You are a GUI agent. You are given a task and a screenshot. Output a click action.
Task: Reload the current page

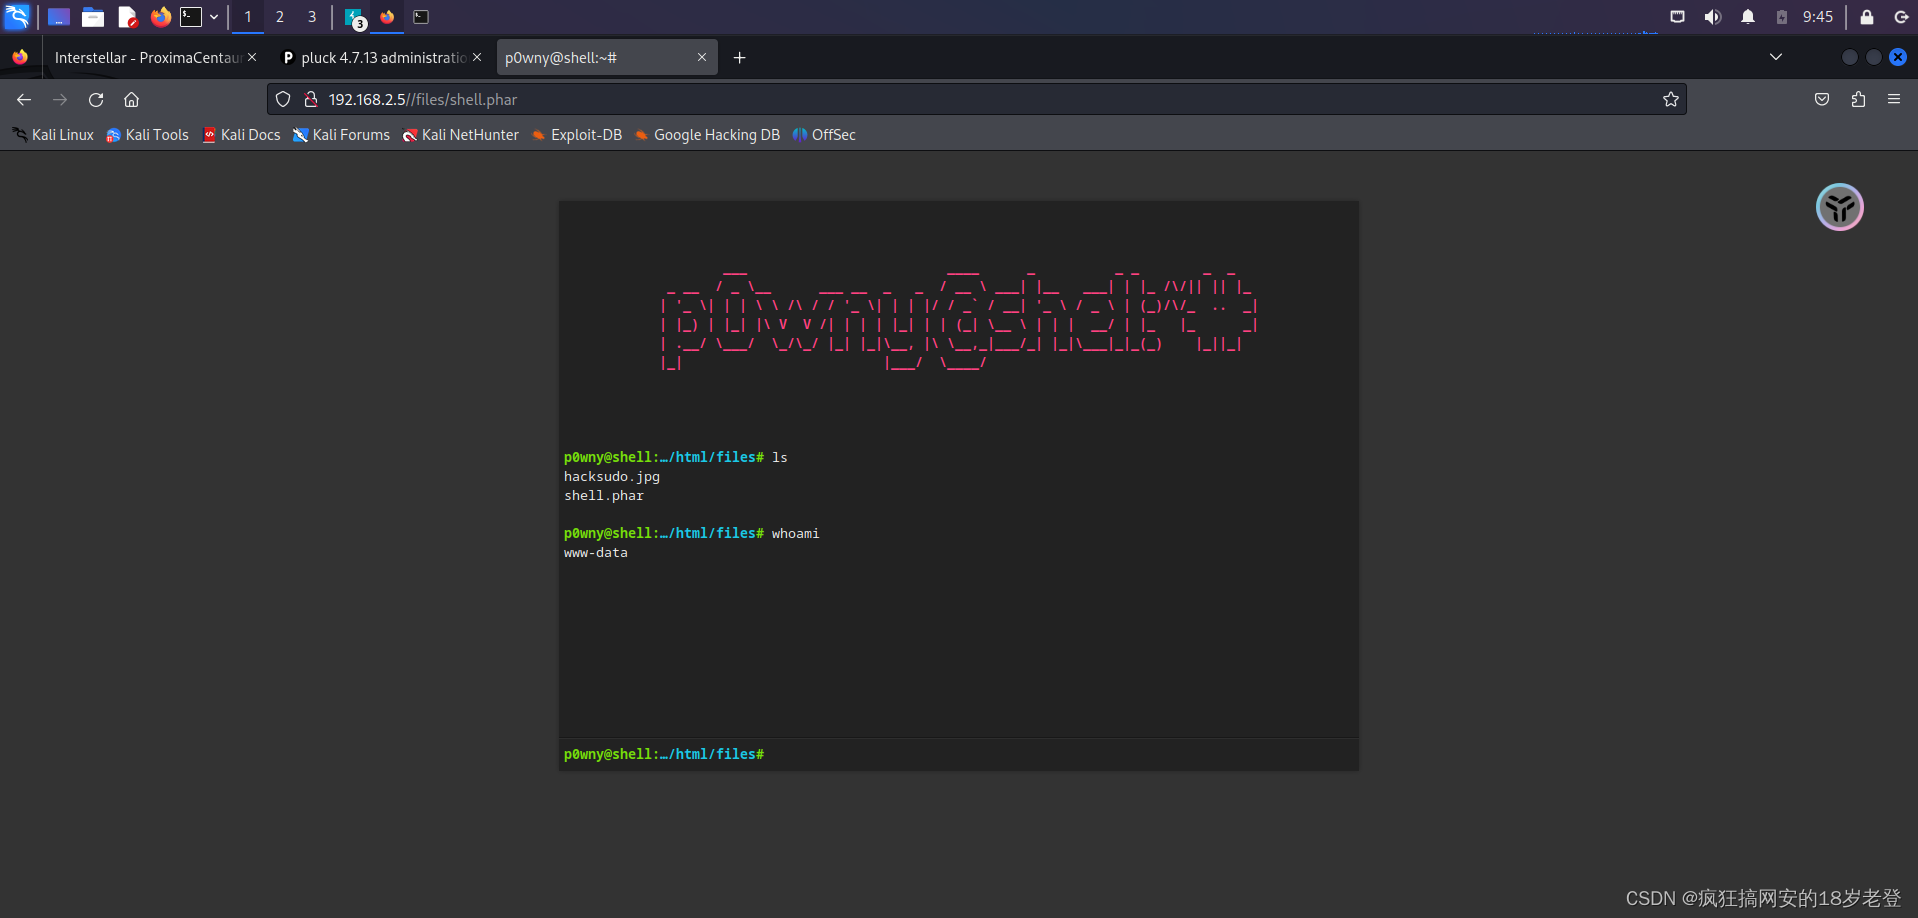coord(96,99)
